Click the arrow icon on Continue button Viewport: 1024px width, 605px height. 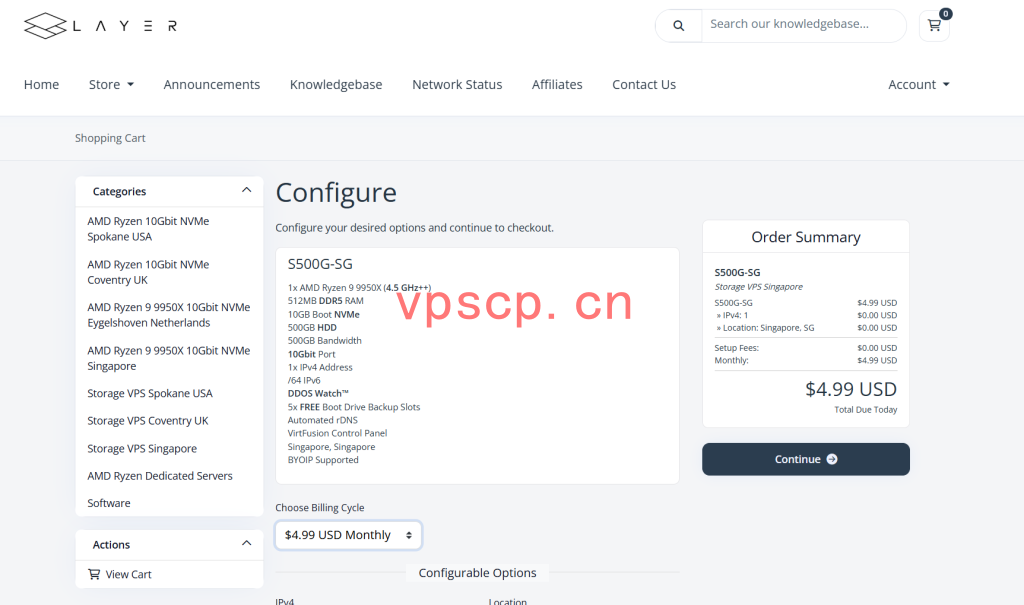pyautogui.click(x=832, y=459)
